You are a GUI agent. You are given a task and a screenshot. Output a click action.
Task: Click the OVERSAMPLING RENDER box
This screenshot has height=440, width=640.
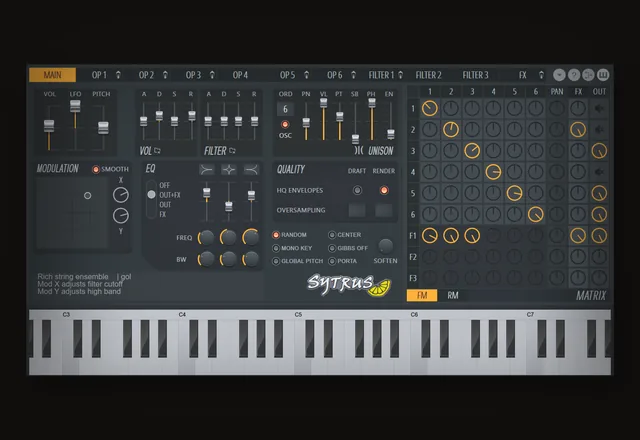[384, 210]
